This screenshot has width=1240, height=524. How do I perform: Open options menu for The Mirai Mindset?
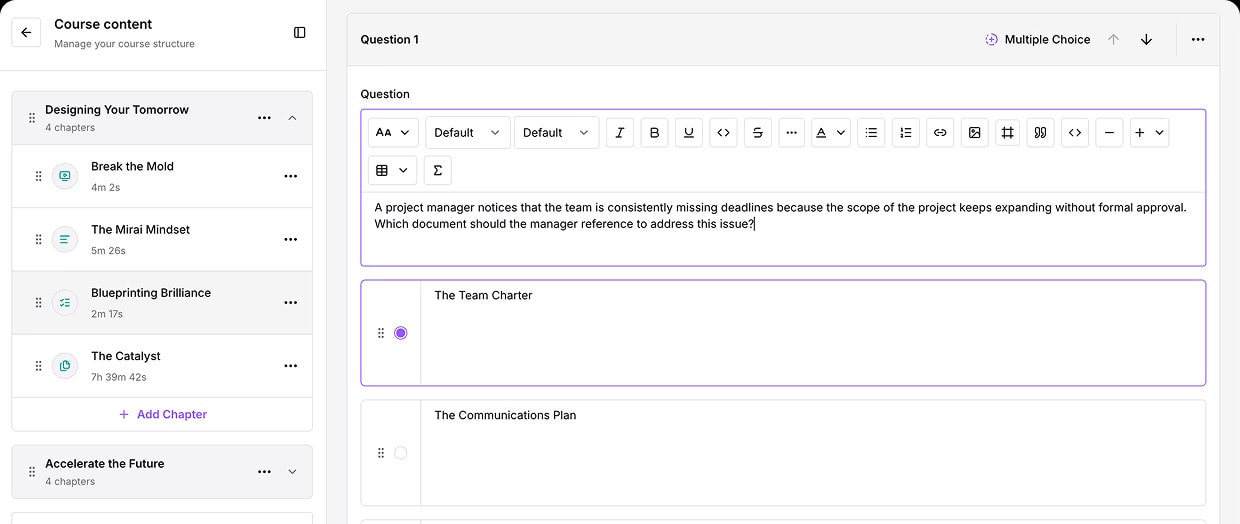tap(290, 239)
